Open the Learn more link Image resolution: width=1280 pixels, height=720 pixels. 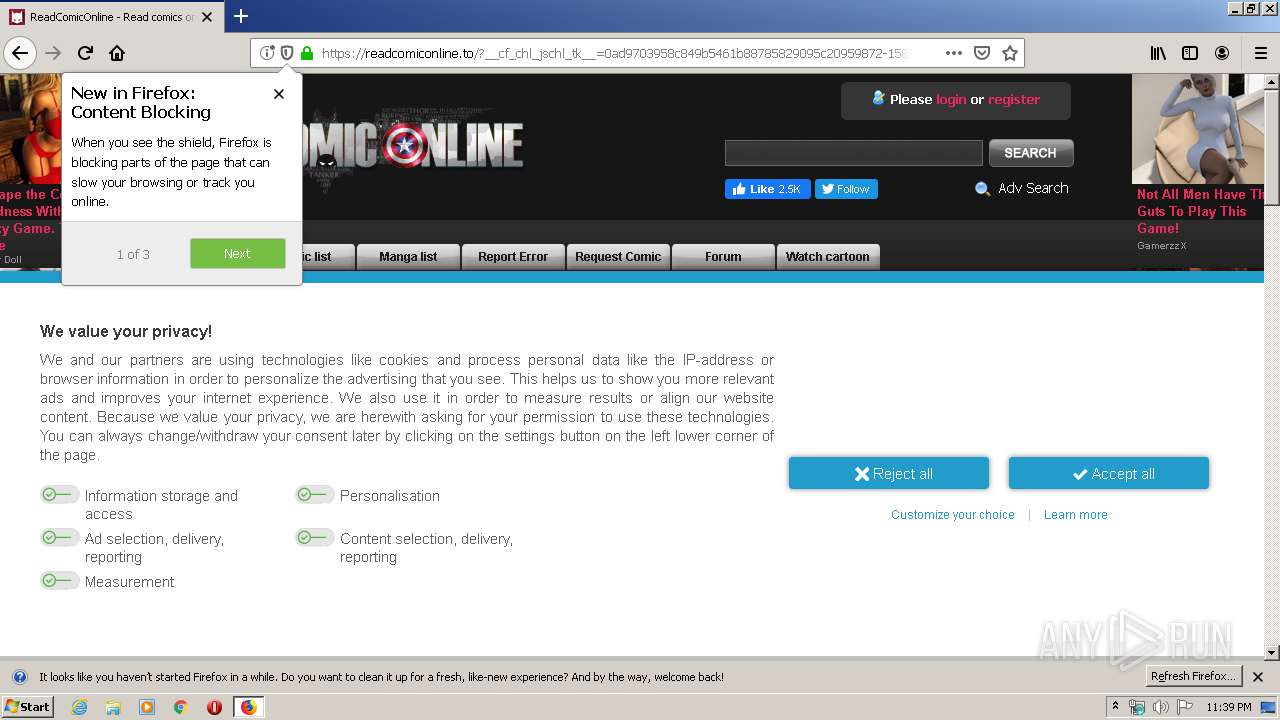click(x=1076, y=515)
